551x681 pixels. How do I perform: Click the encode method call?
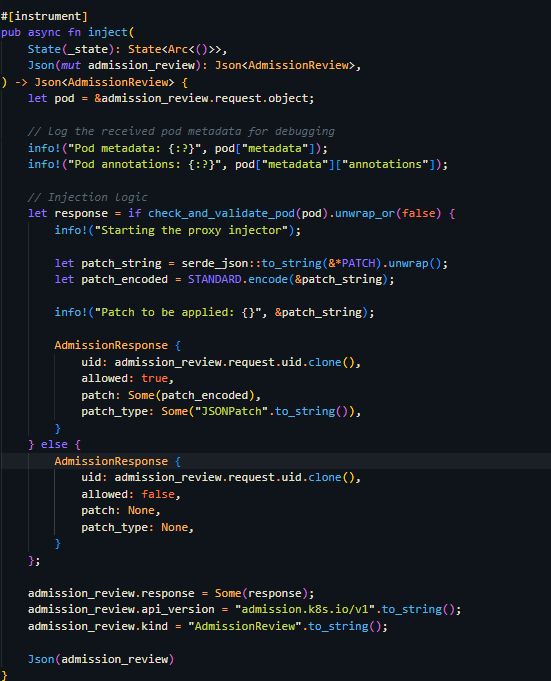pos(268,279)
